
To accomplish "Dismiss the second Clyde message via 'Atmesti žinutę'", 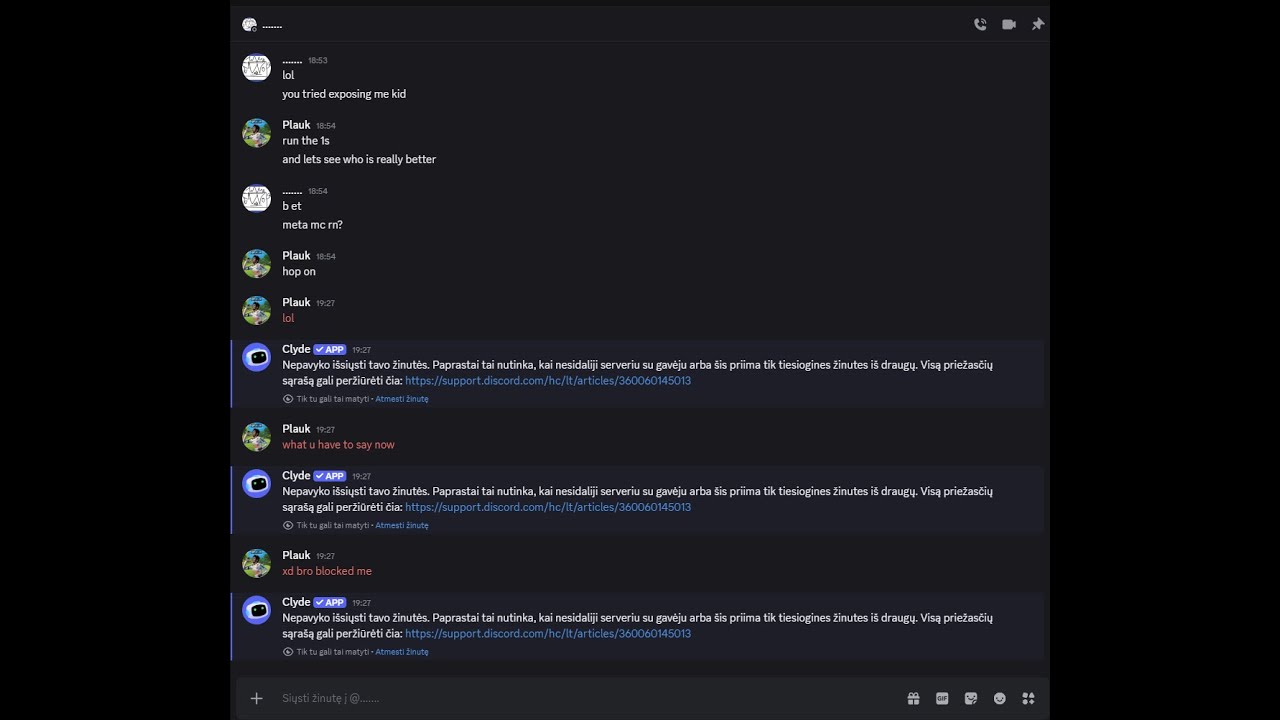I will (x=402, y=525).
